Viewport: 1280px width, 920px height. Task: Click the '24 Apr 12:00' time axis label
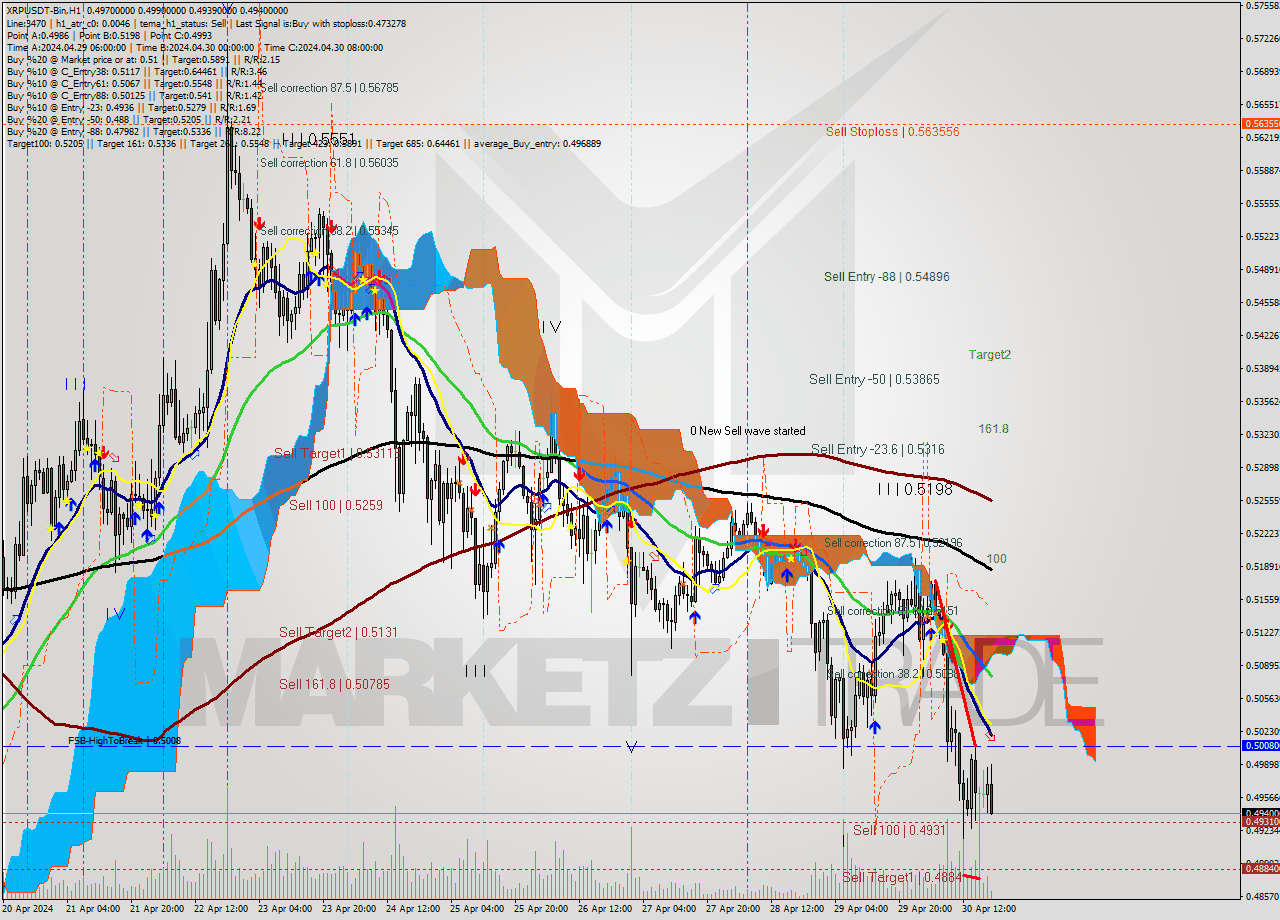pyautogui.click(x=412, y=908)
